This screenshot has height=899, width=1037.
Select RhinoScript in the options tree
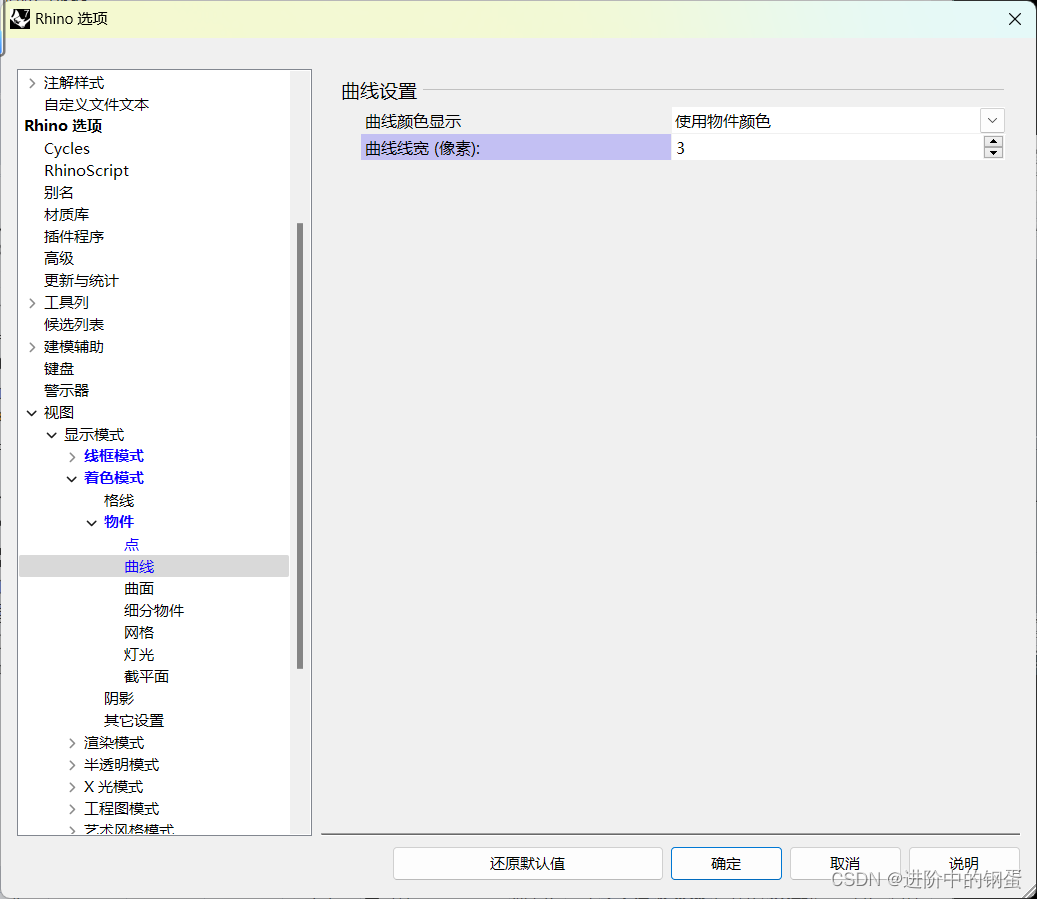point(87,171)
